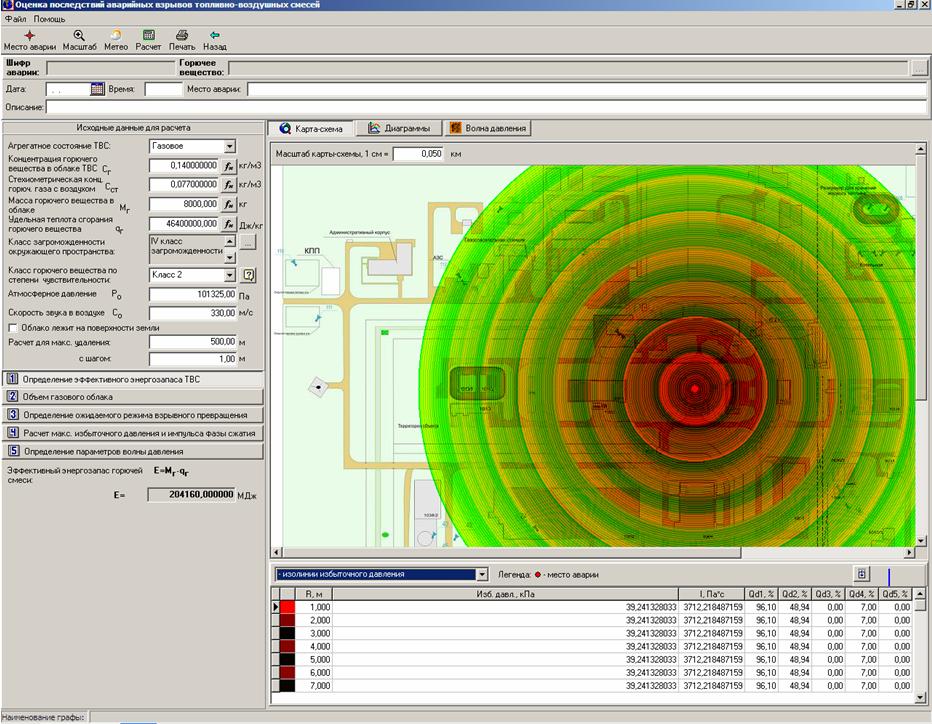The width and height of the screenshot is (932, 724).
Task: Click the Печать printer icon
Action: (x=182, y=35)
